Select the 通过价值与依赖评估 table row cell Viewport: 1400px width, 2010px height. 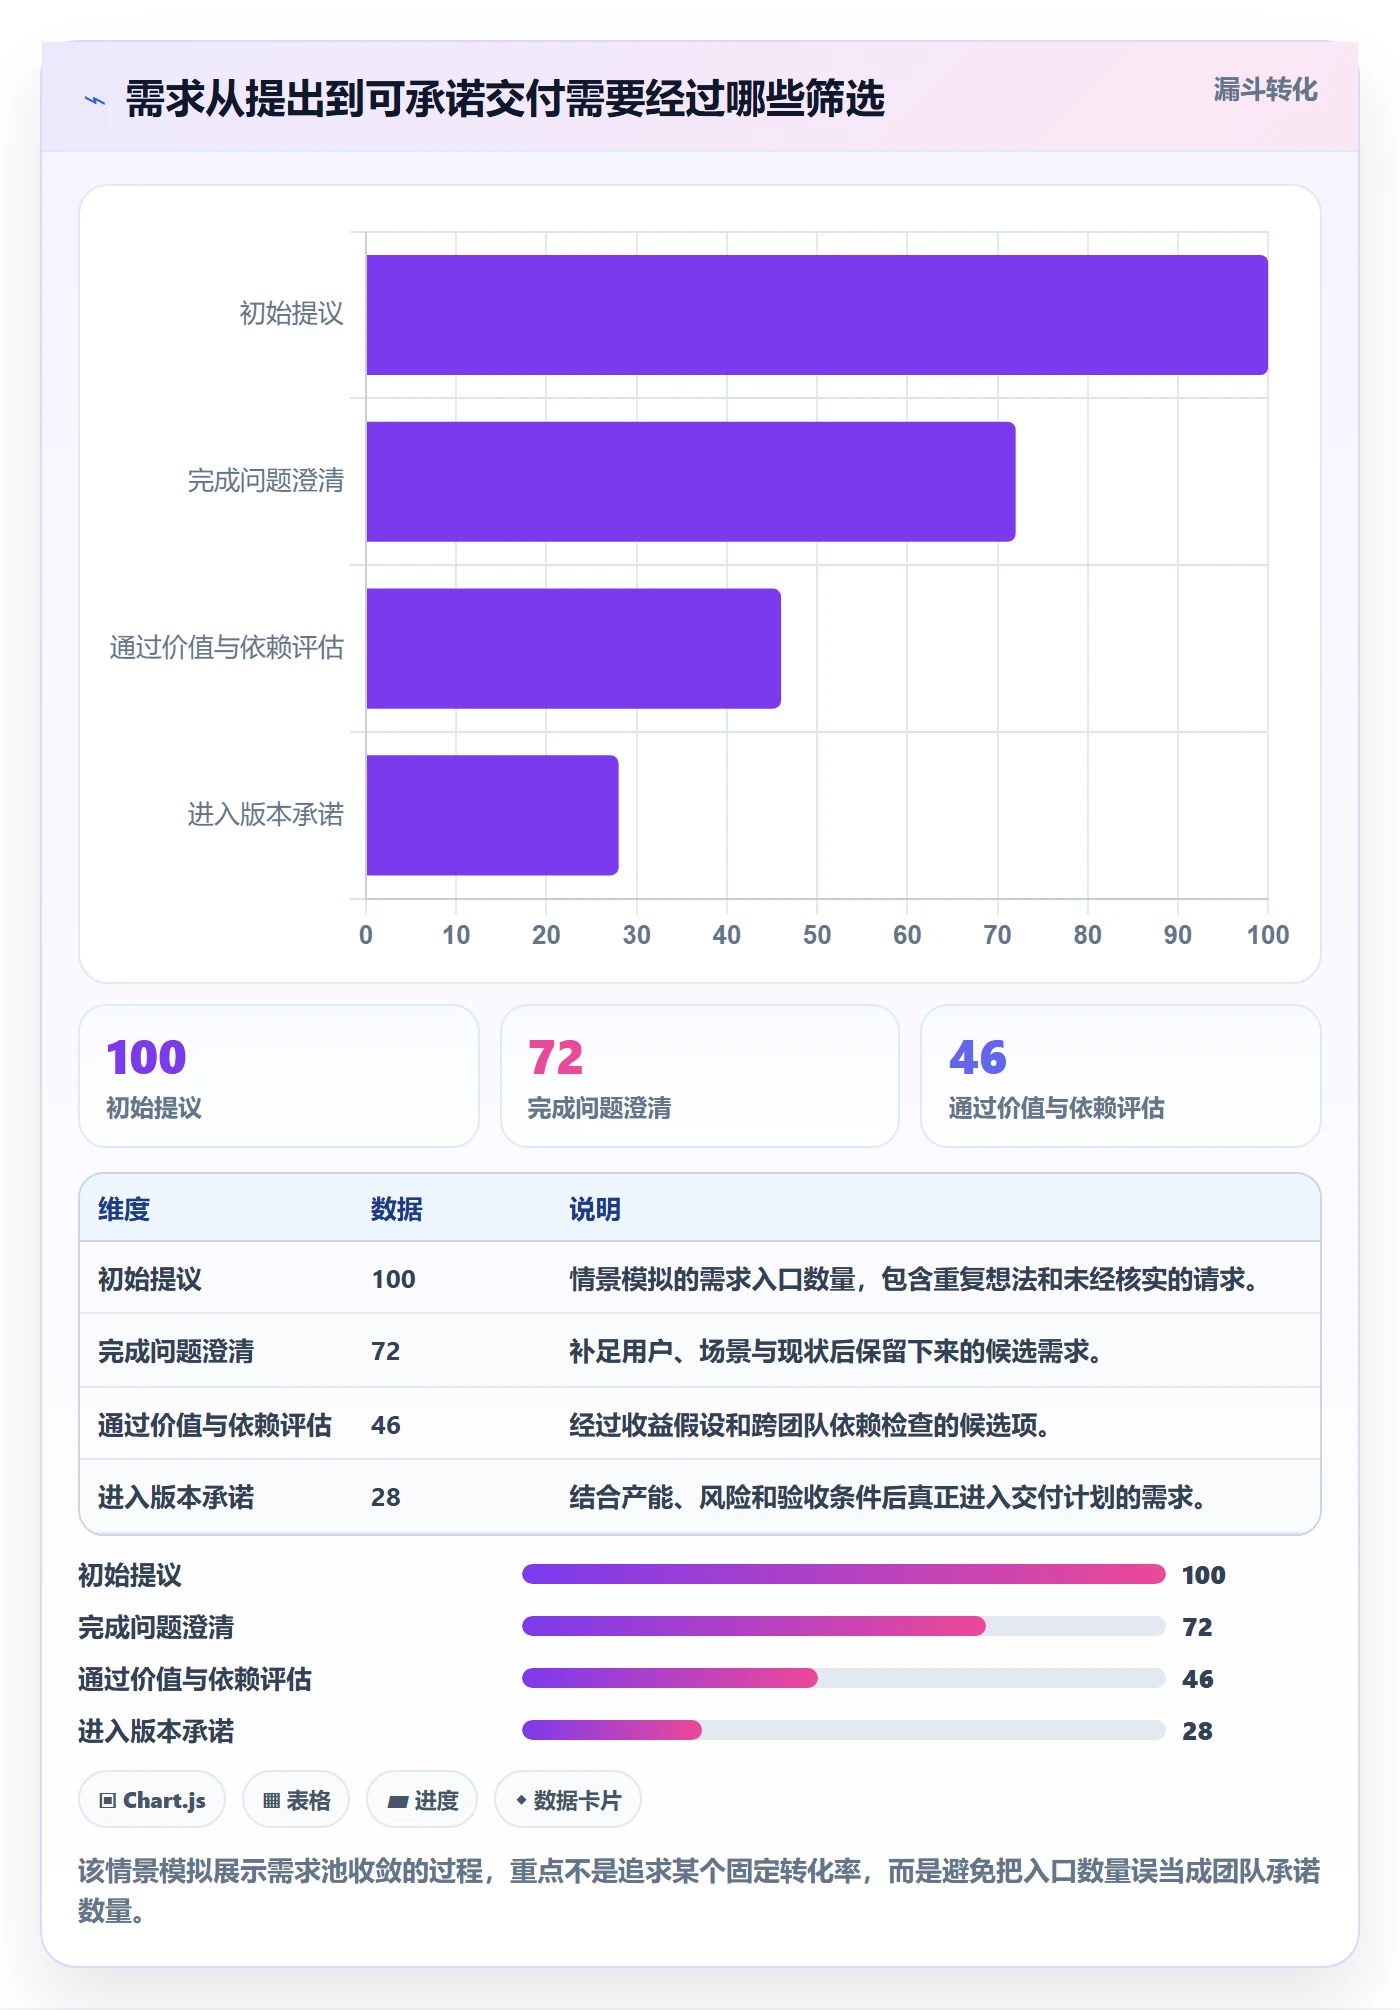pos(215,1425)
